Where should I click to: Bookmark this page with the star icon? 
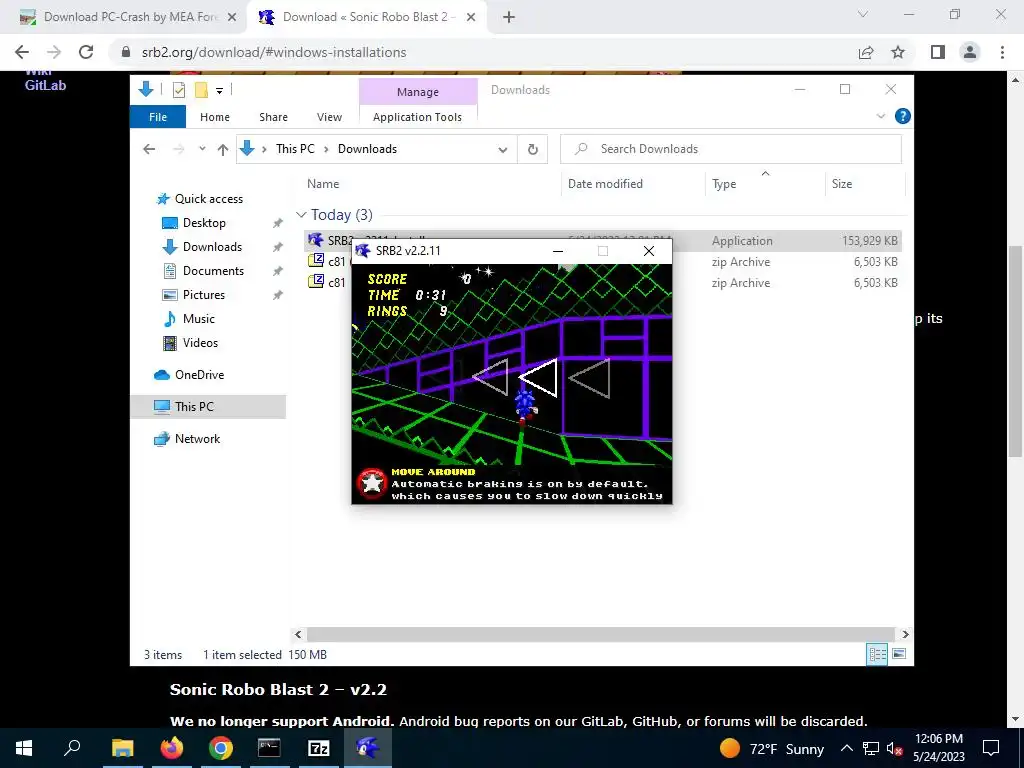898,52
